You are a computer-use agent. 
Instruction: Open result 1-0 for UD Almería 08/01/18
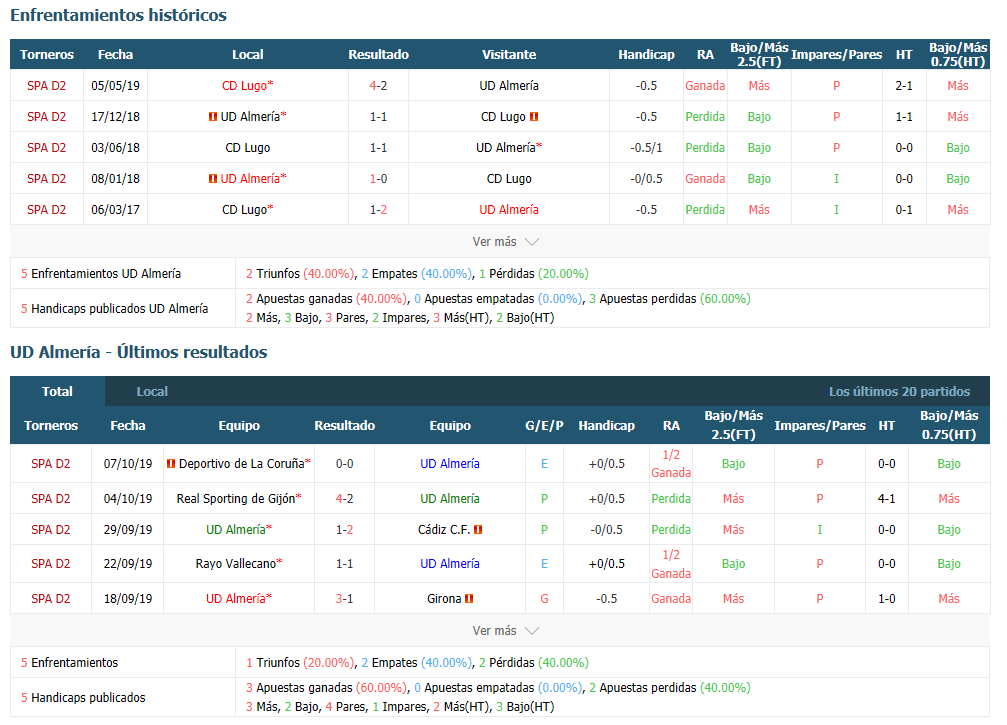click(x=378, y=179)
